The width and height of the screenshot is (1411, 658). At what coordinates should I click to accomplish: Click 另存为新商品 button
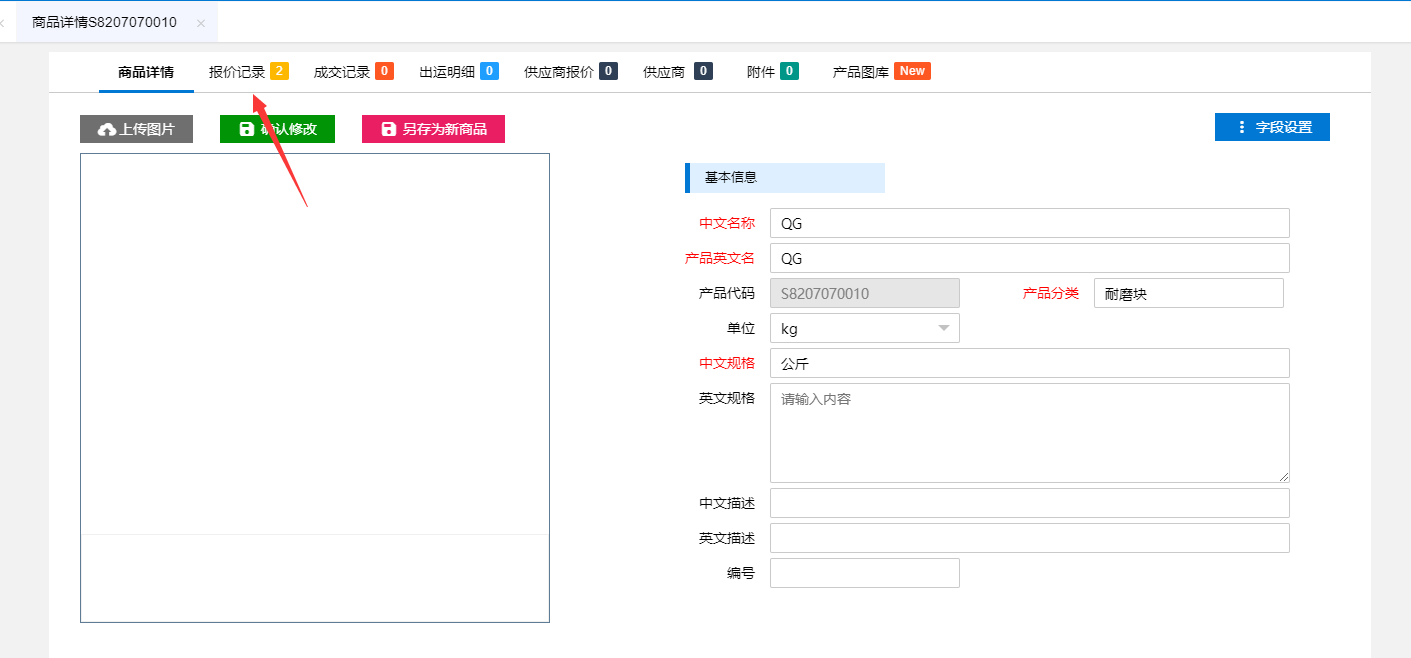click(433, 129)
